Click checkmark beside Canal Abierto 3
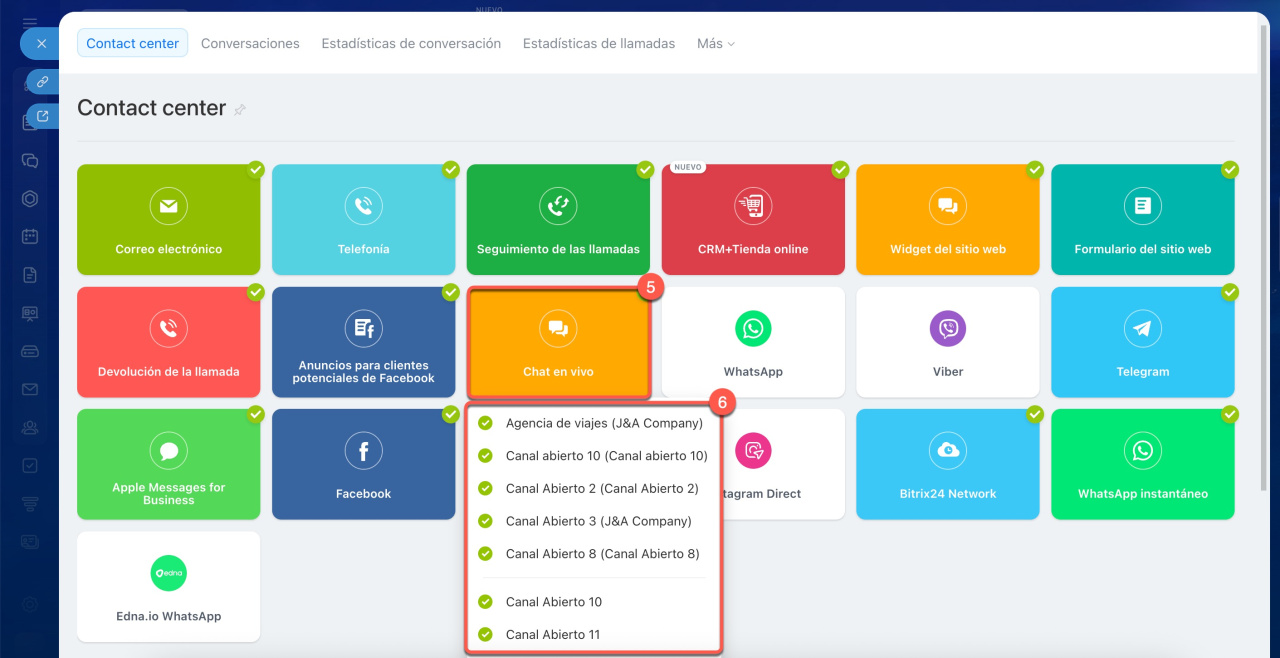The height and width of the screenshot is (658, 1280). (x=485, y=521)
